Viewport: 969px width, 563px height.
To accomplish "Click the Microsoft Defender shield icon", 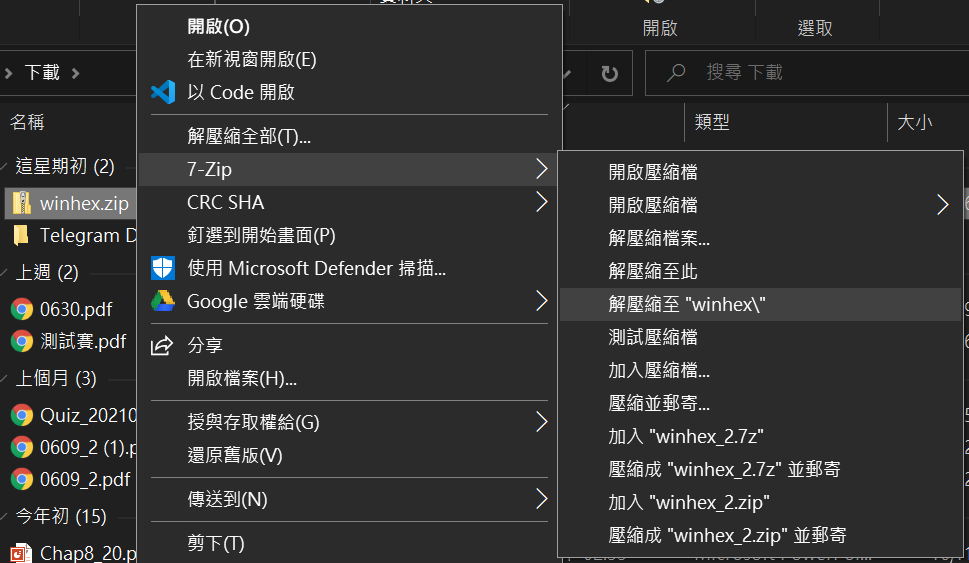I will (x=163, y=268).
